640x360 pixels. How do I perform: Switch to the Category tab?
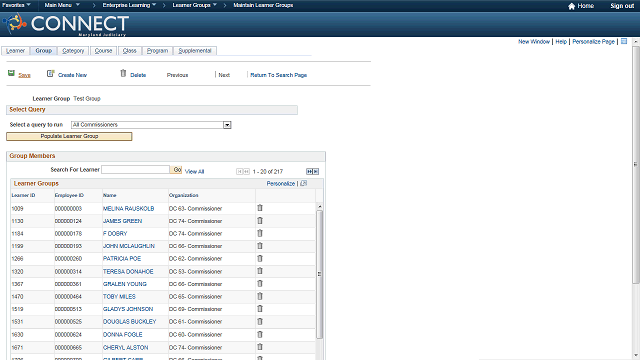(73, 51)
